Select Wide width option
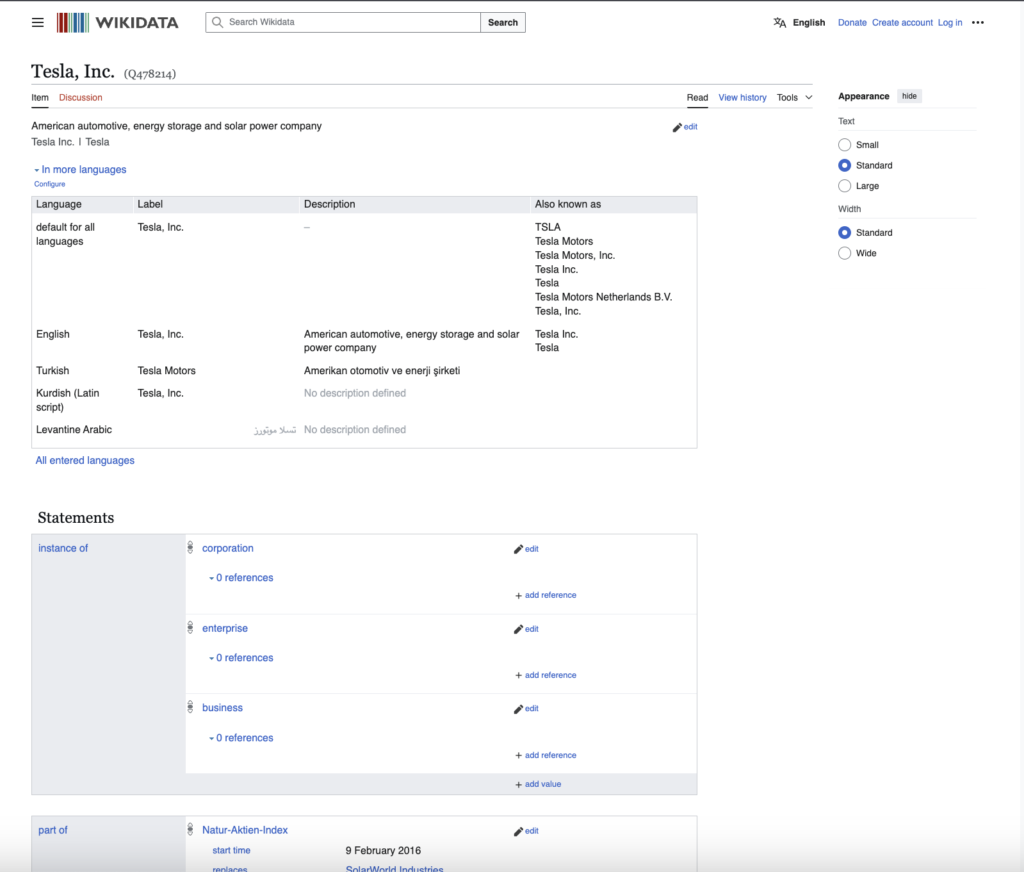Image resolution: width=1024 pixels, height=872 pixels. pos(844,253)
